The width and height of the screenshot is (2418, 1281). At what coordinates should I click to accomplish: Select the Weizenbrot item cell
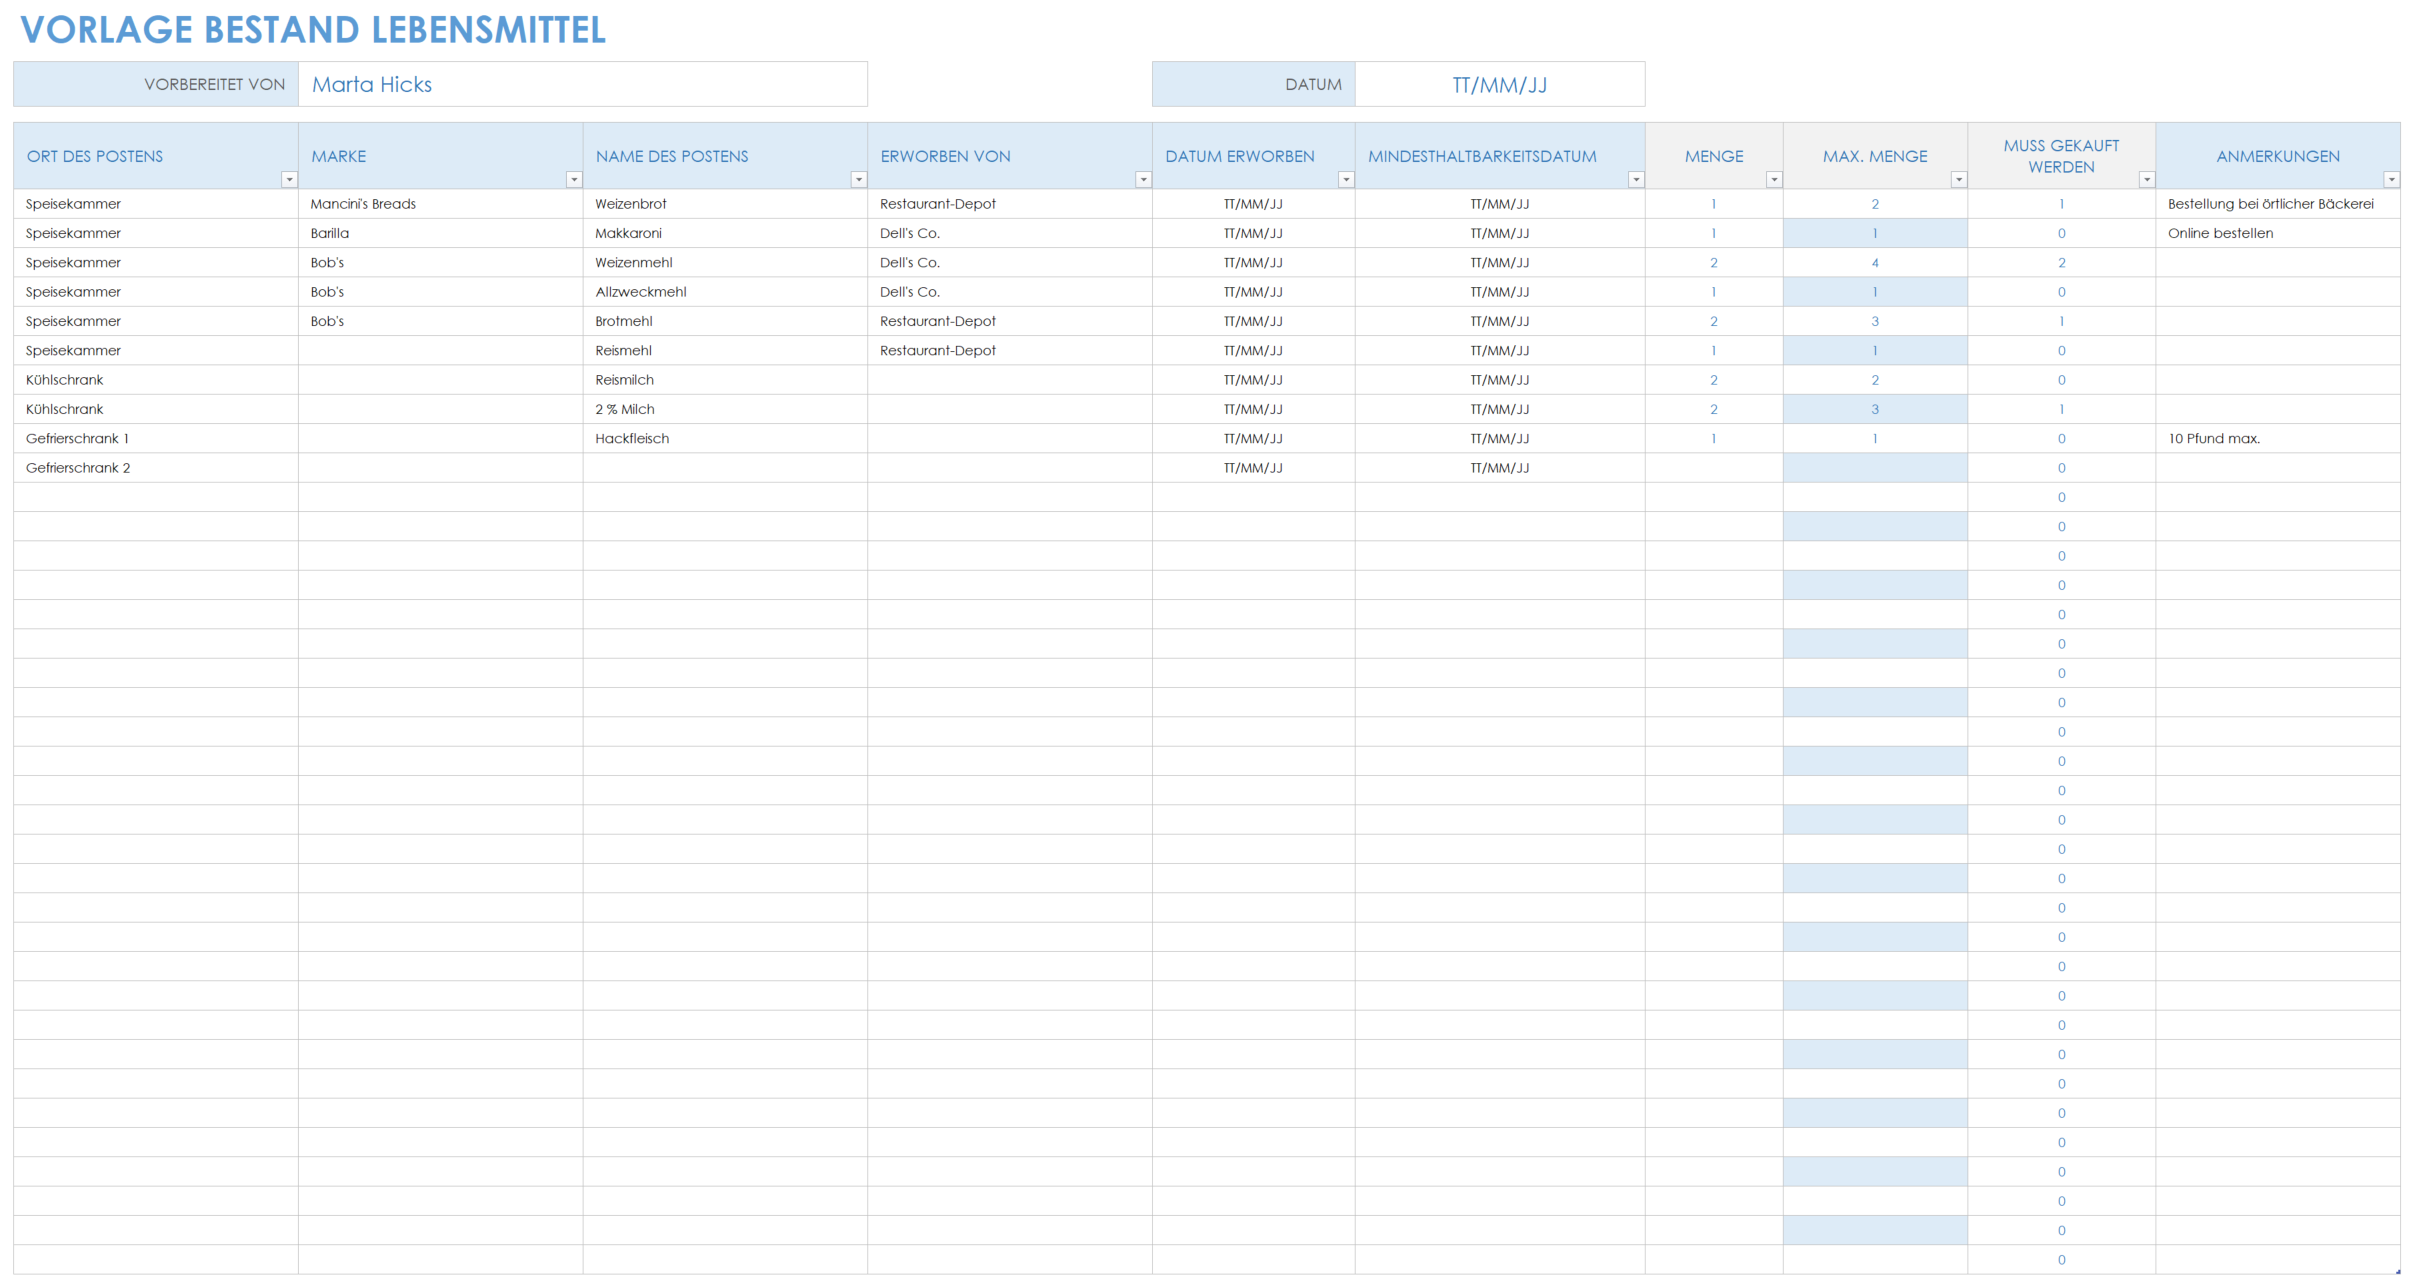tap(725, 204)
